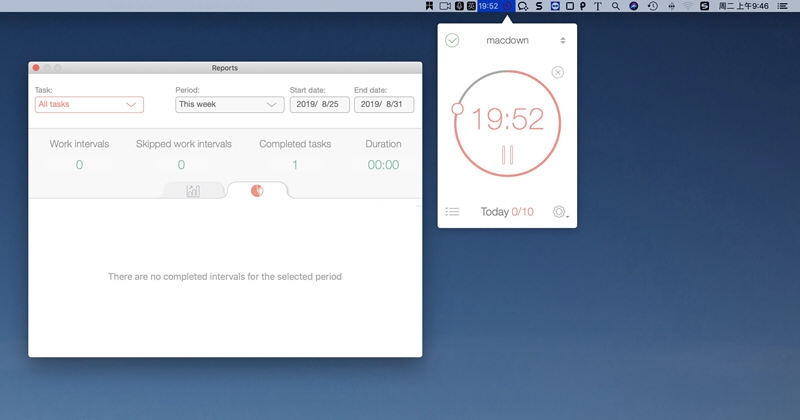Click the P icon in the menu bar

[x=583, y=6]
